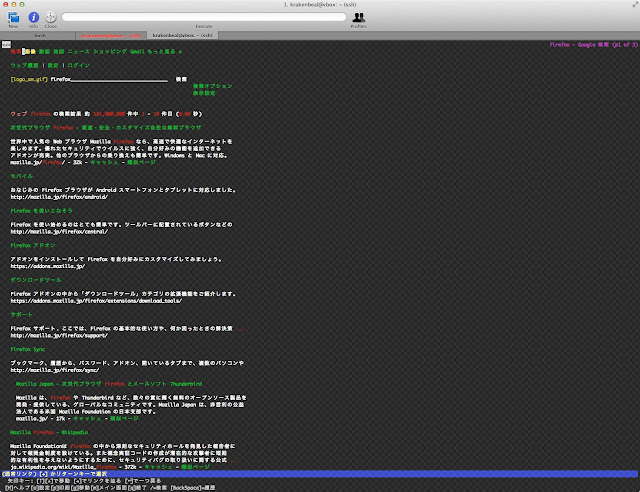Click the もっと見る link
The height and width of the screenshot is (492, 640).
pos(164,51)
